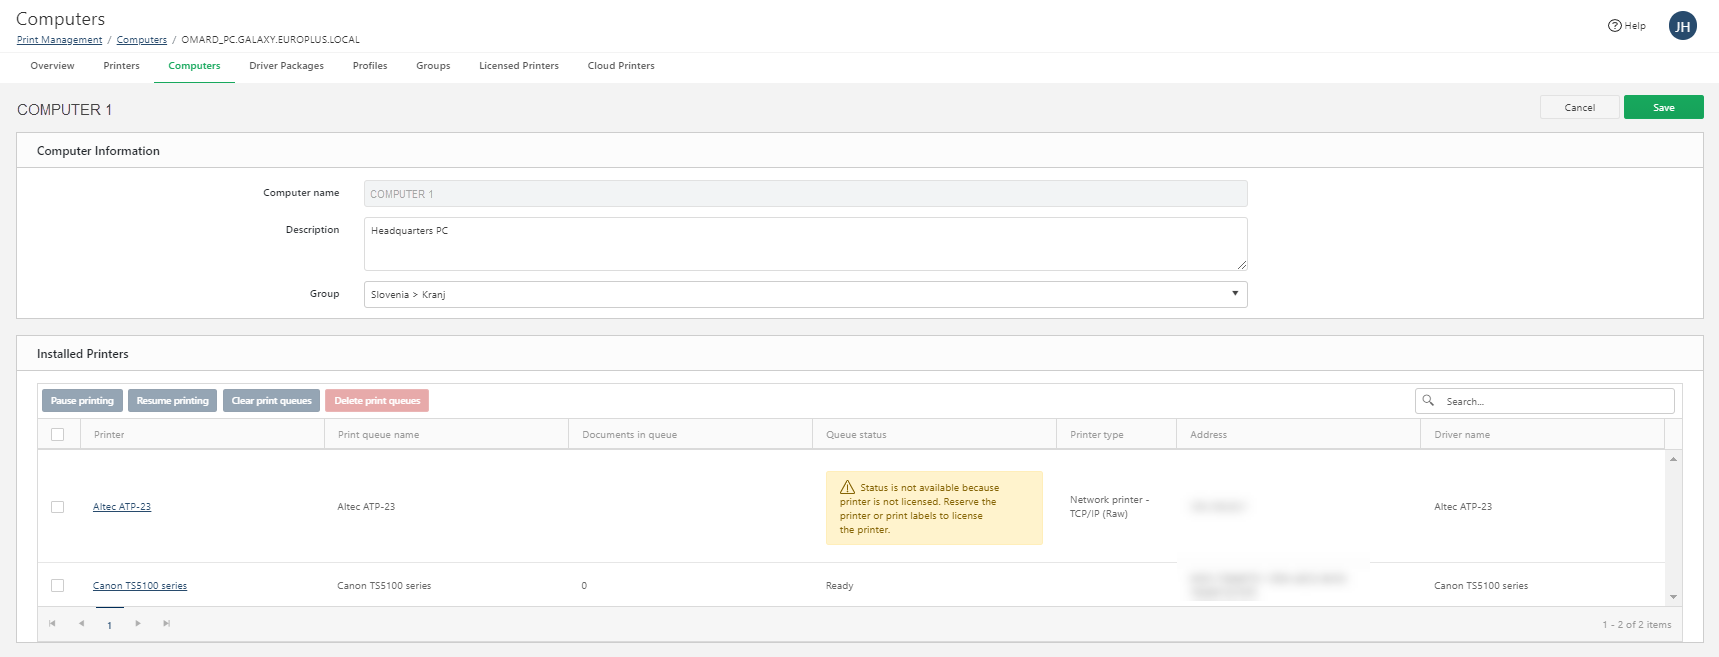Go to next page arrow
Image resolution: width=1719 pixels, height=657 pixels.
coord(138,624)
